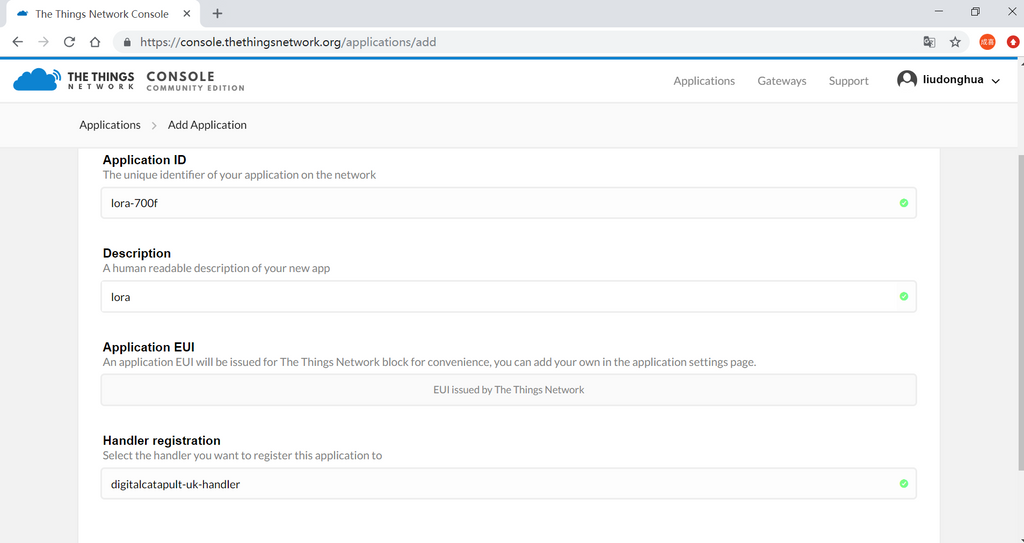This screenshot has width=1024, height=543.
Task: Click the user avatar icon for liudonghua
Action: [907, 80]
